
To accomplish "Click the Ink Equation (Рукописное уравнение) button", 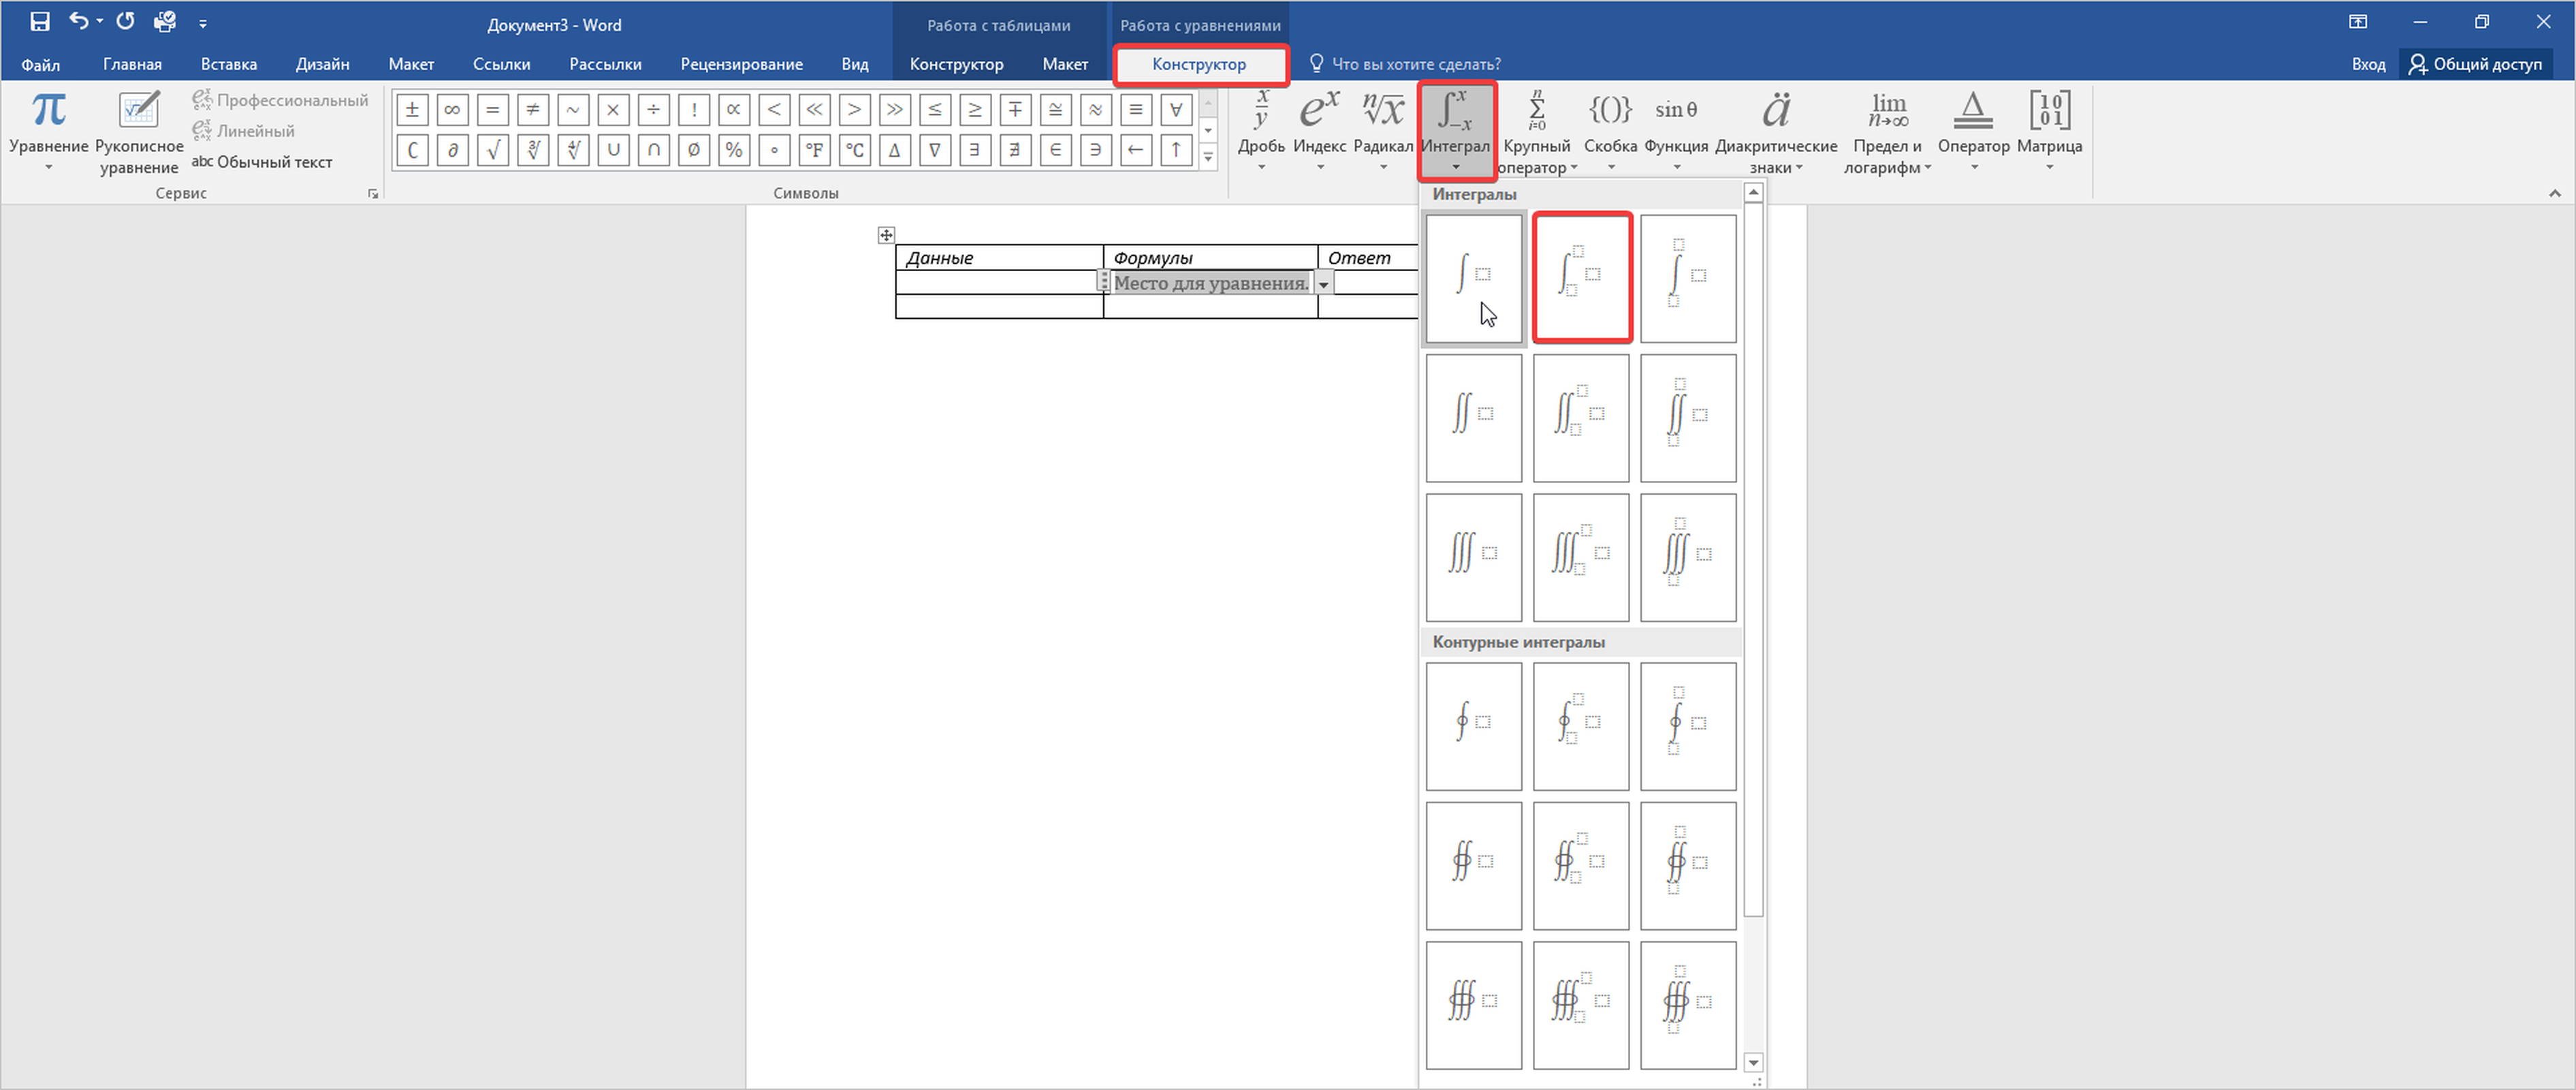I will (139, 132).
